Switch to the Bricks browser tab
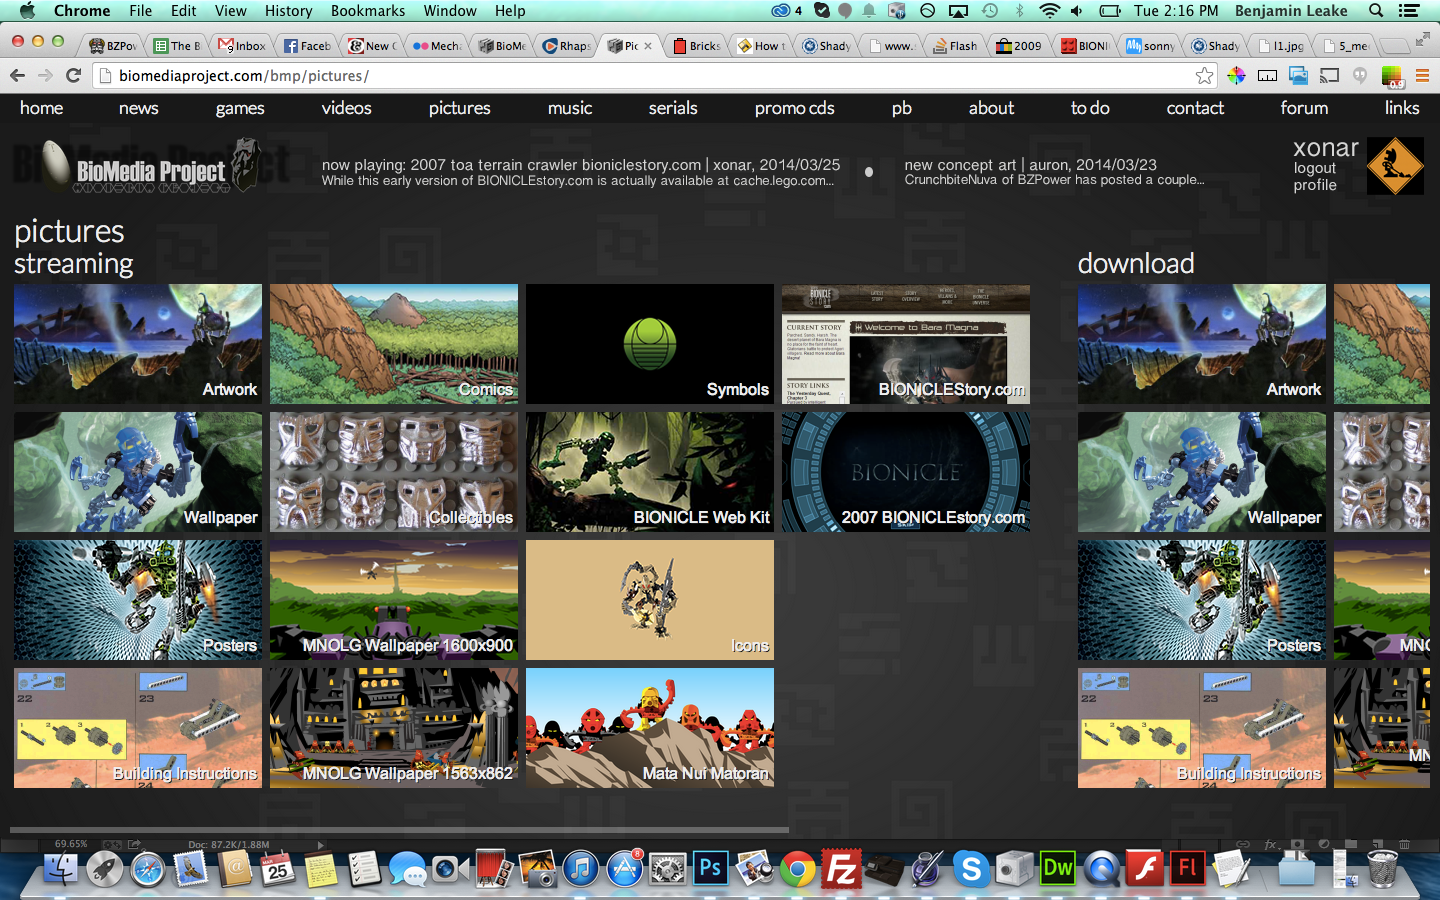 697,46
